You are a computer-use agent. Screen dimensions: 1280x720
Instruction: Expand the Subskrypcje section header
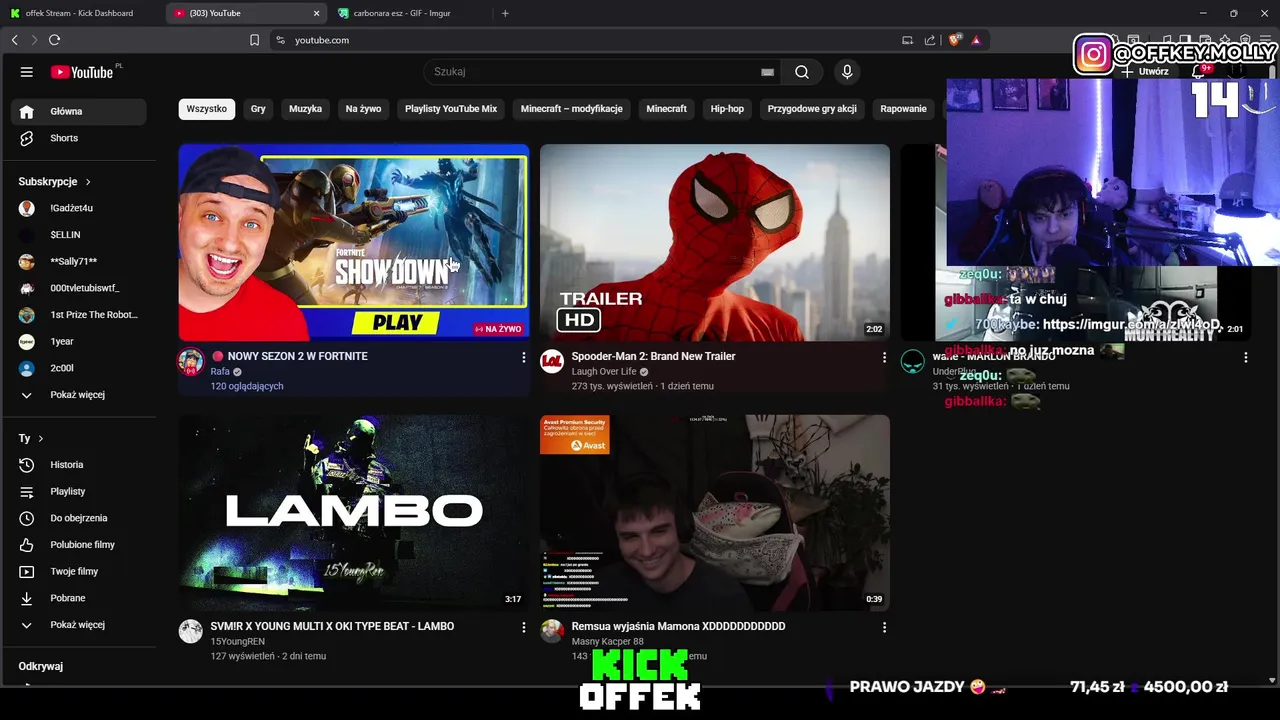pos(55,182)
